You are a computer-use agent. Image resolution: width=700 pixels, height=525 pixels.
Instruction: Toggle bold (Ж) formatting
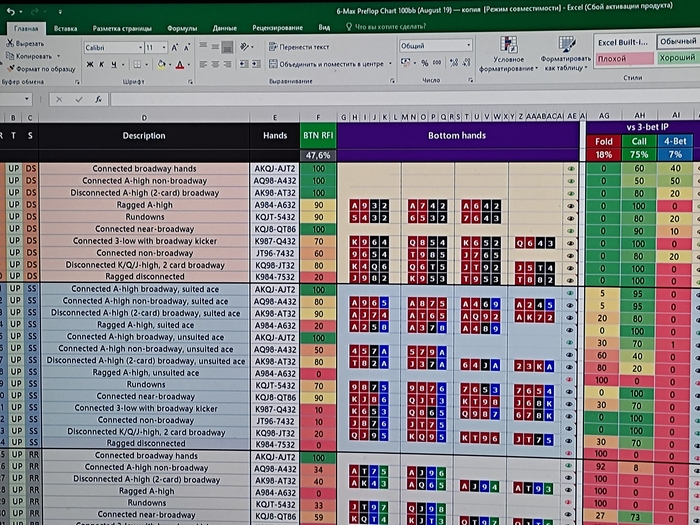pyautogui.click(x=90, y=65)
